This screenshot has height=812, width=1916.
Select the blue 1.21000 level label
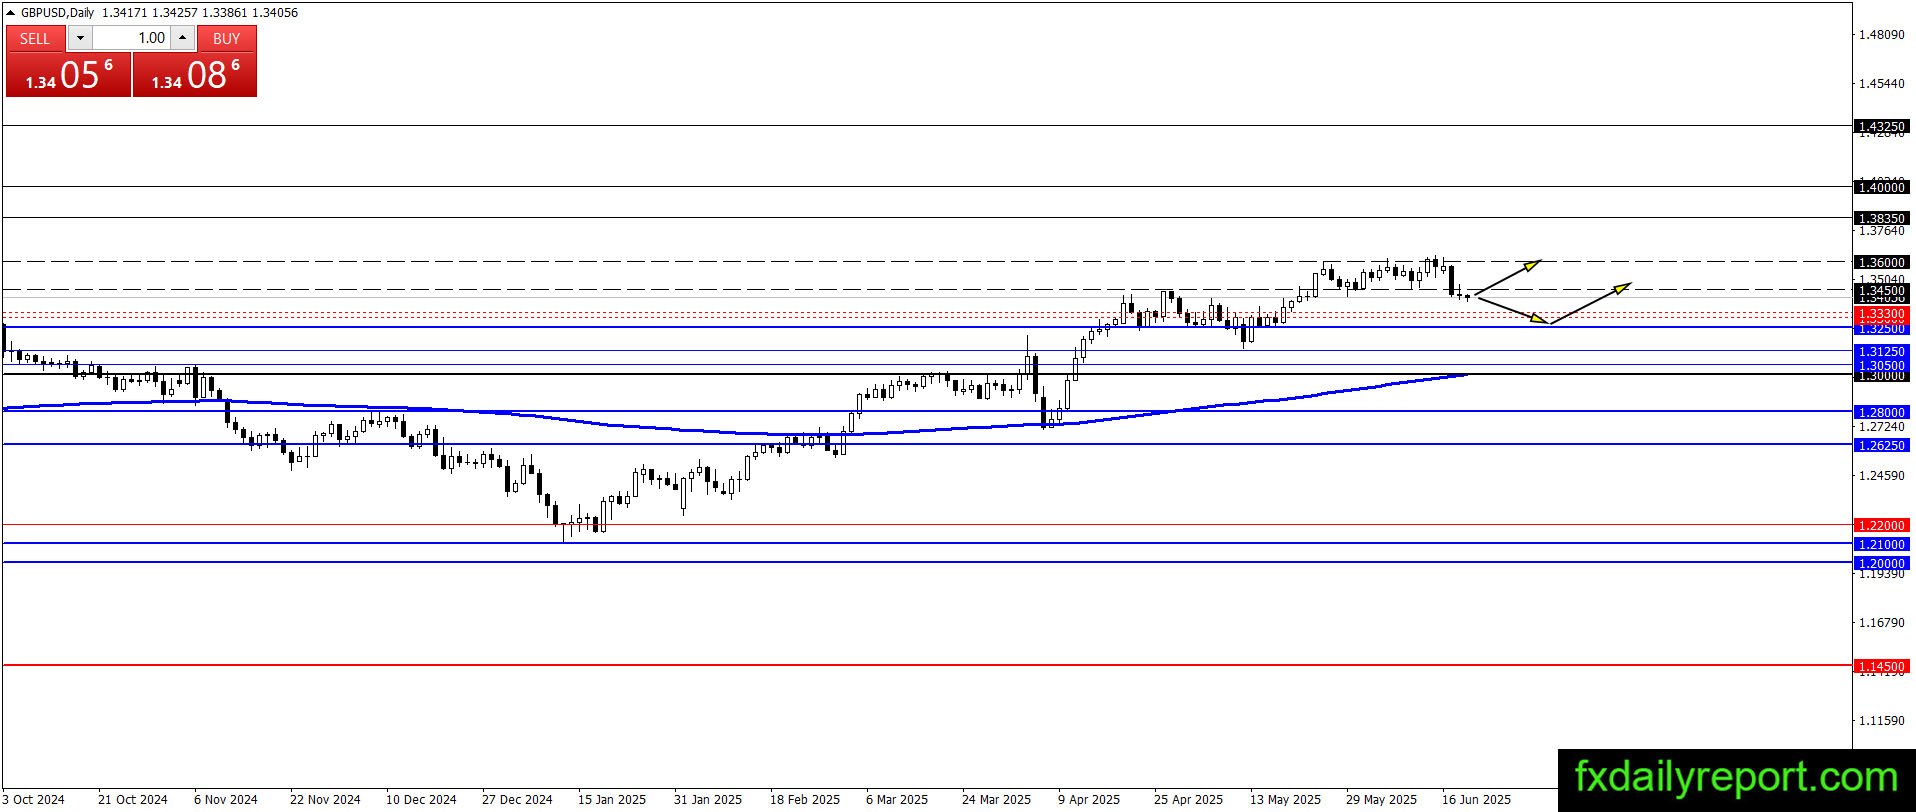1881,544
